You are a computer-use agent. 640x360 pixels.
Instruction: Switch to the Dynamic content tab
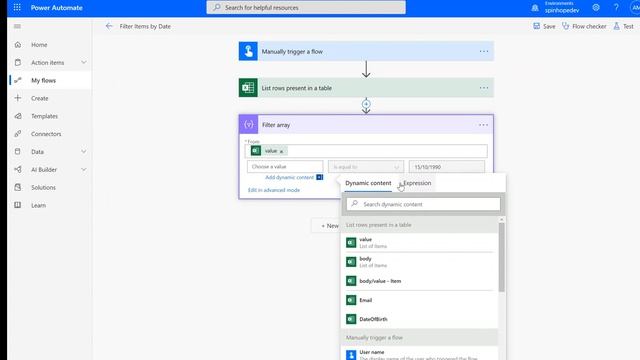point(368,183)
